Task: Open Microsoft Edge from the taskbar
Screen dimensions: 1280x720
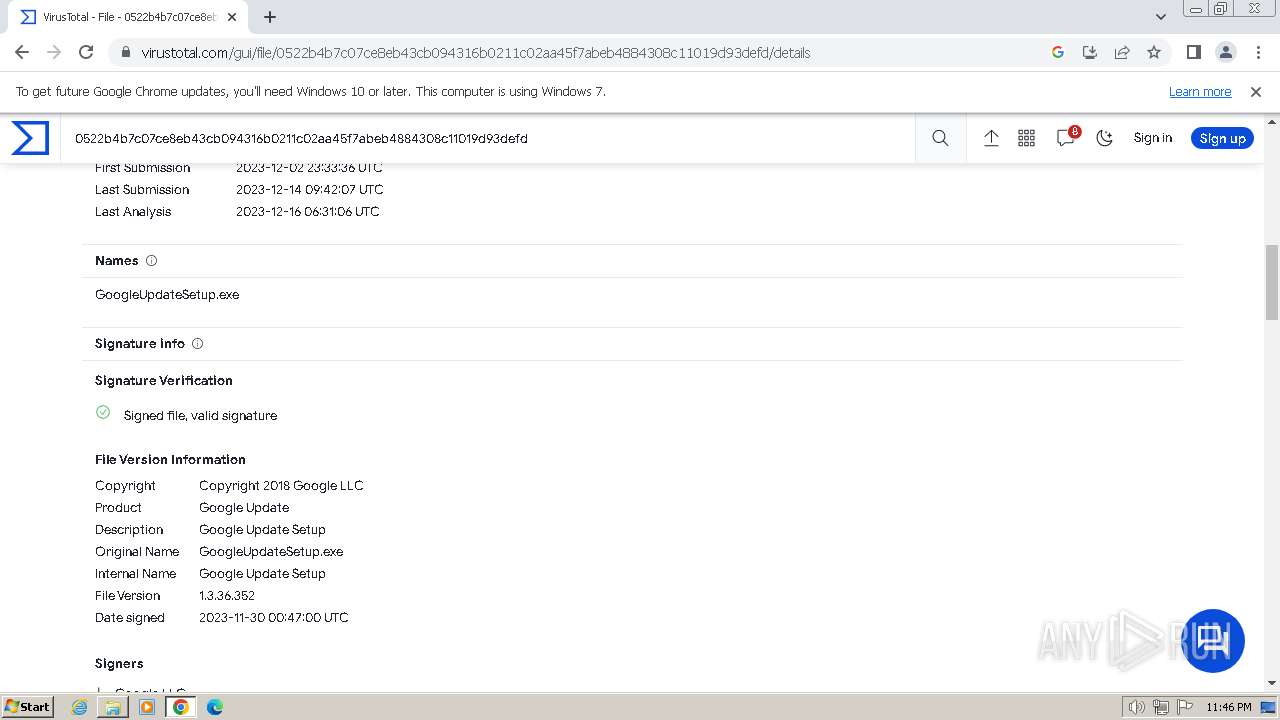Action: click(x=215, y=707)
